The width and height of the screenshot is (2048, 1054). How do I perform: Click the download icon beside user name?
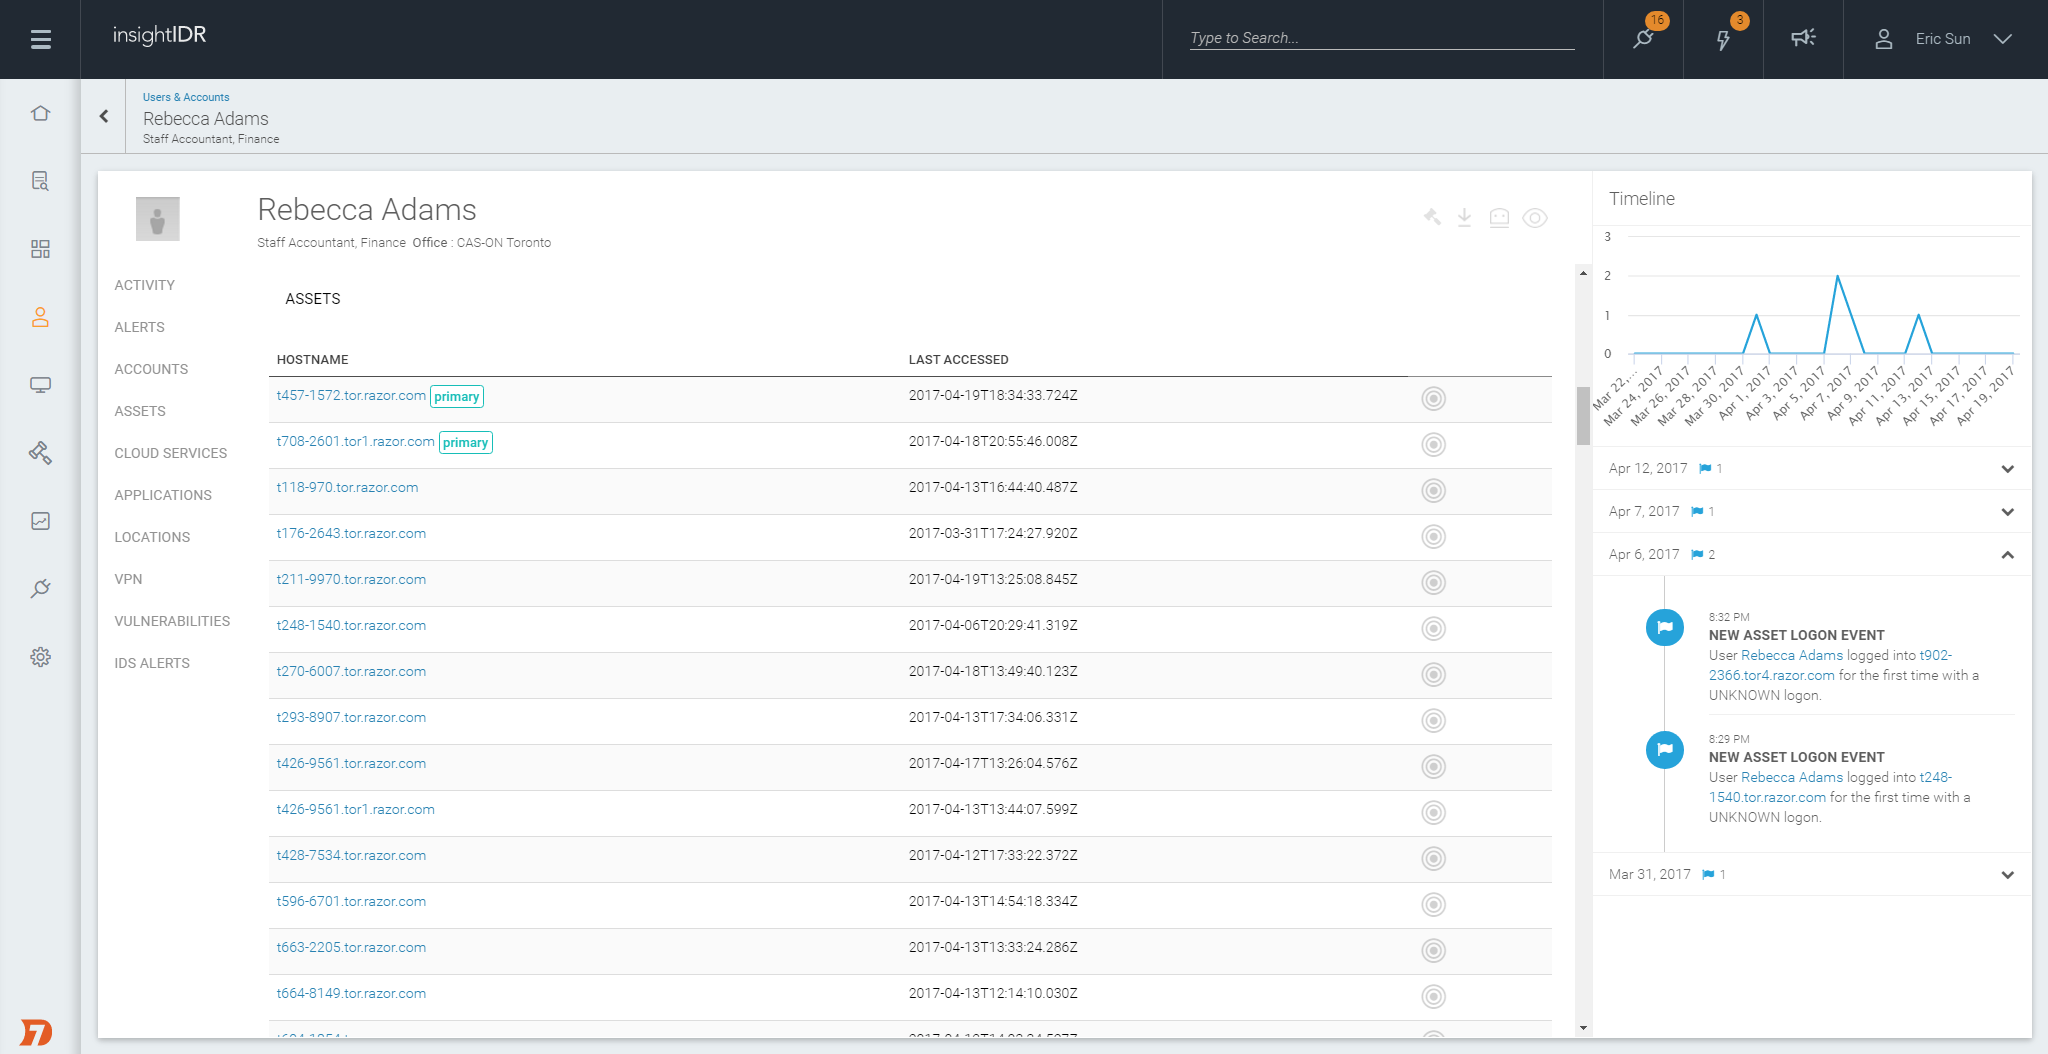click(x=1464, y=217)
